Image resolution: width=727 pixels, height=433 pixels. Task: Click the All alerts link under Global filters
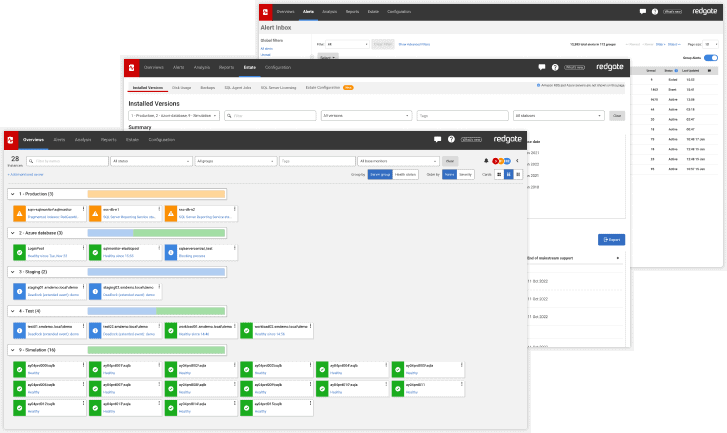[x=267, y=49]
